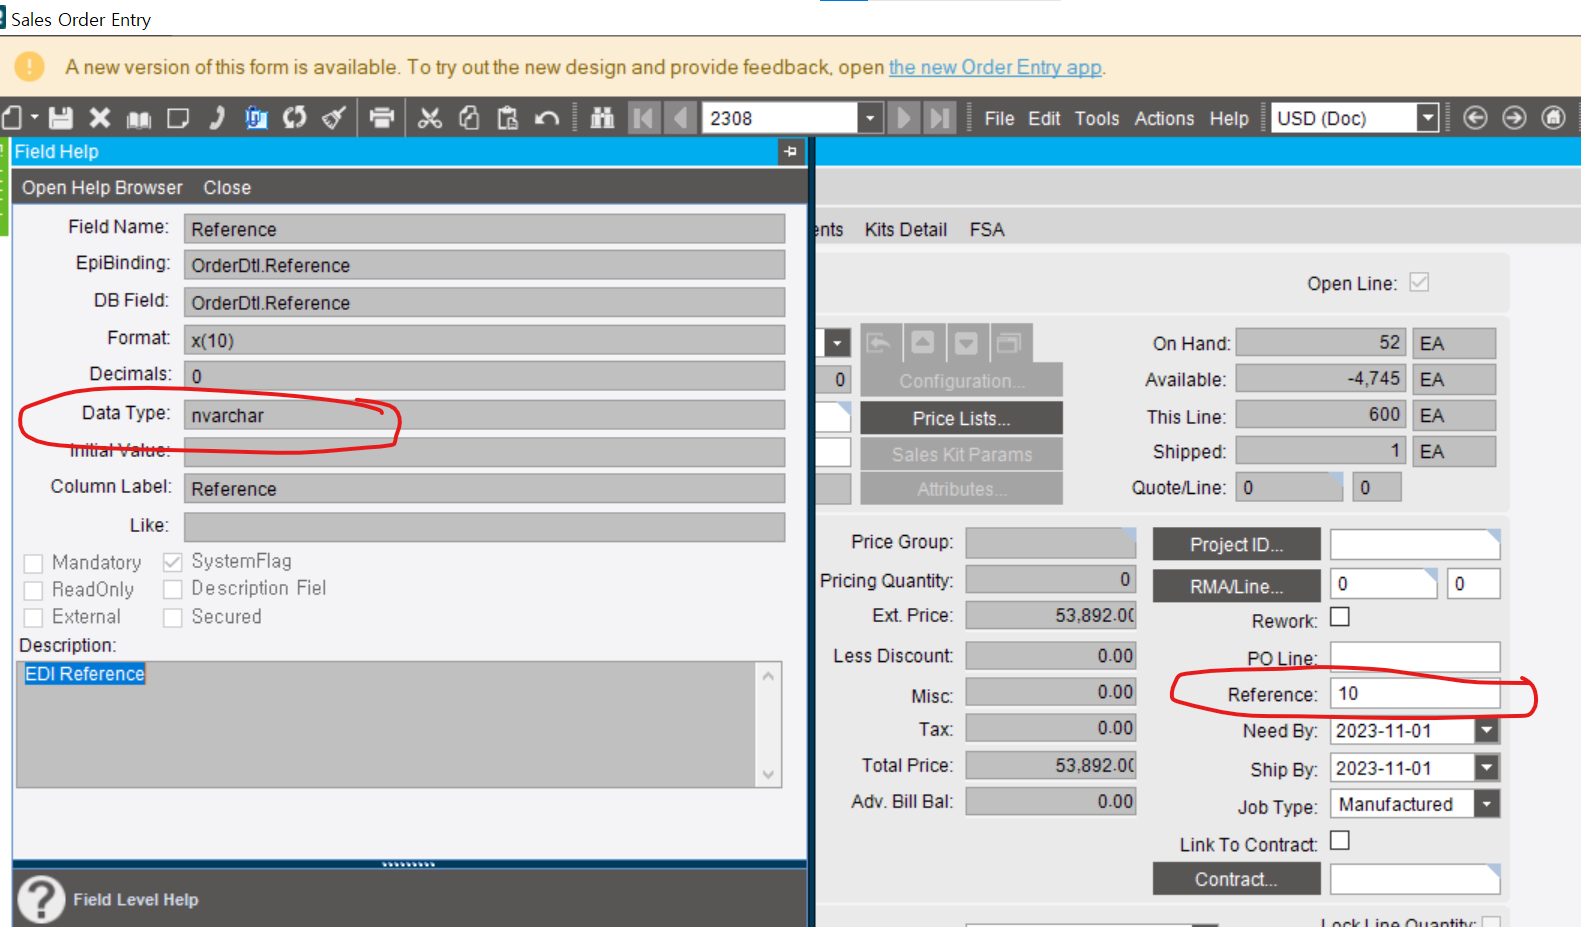This screenshot has width=1581, height=927.
Task: Click the Home icon in toolbar
Action: pyautogui.click(x=1553, y=118)
